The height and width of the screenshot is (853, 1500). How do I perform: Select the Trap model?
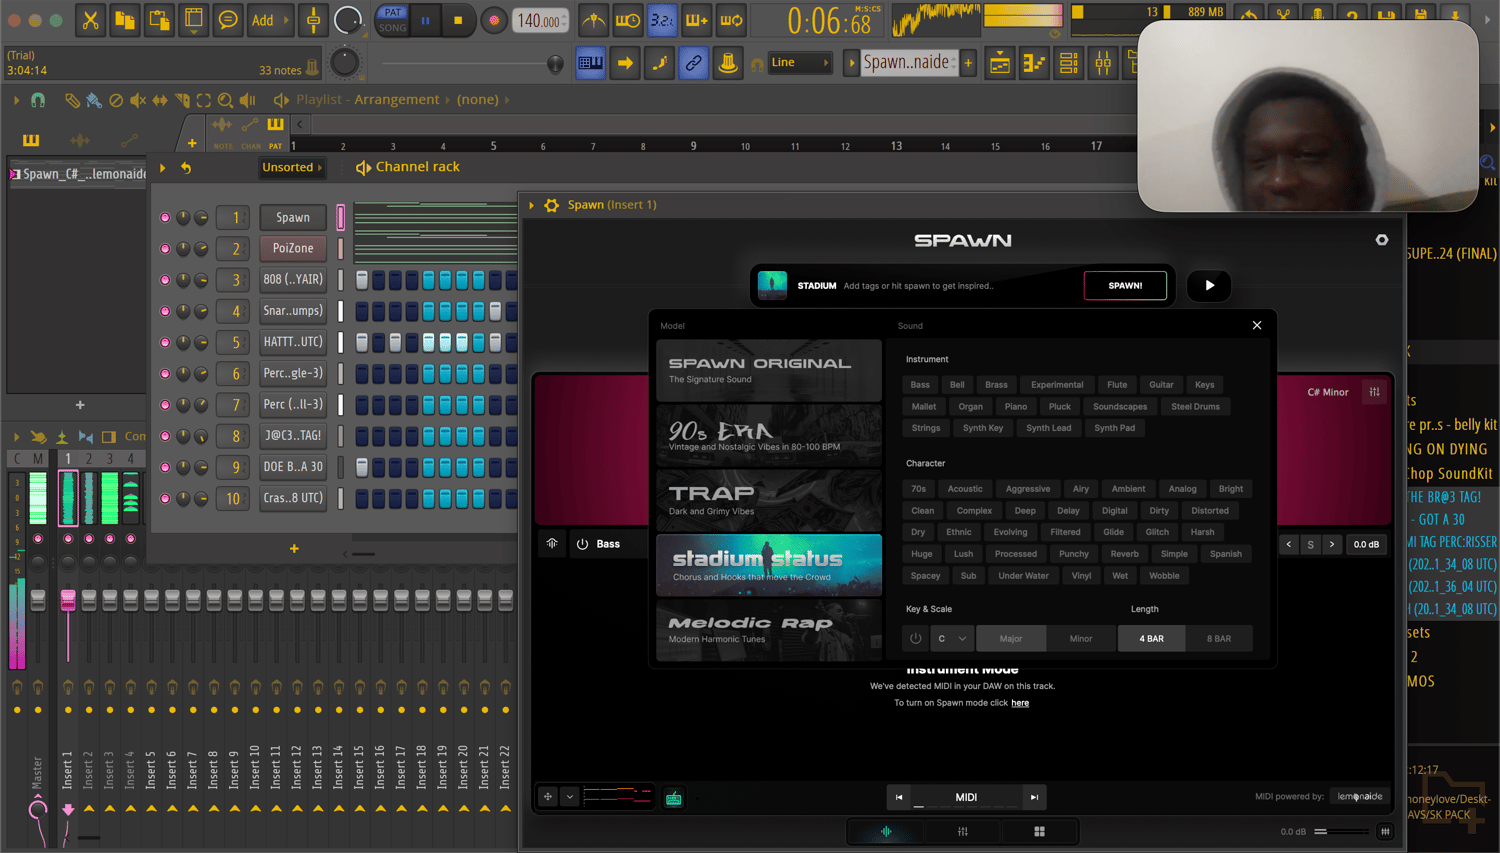click(x=769, y=500)
